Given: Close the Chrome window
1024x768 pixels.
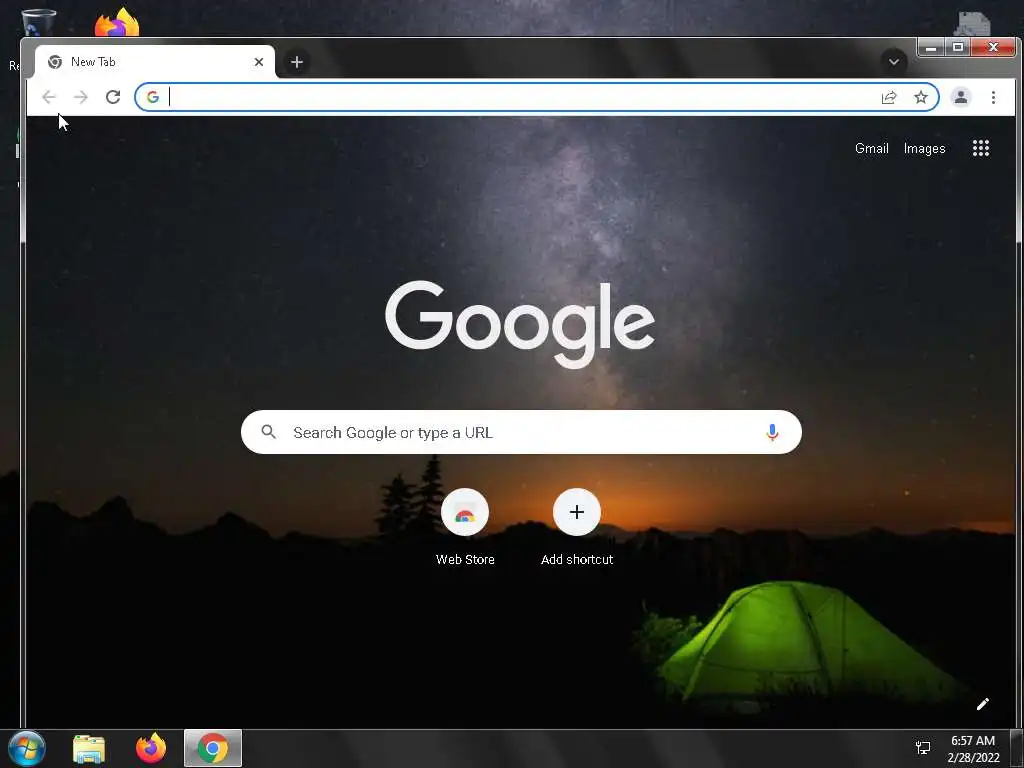Looking at the screenshot, I should pos(993,47).
